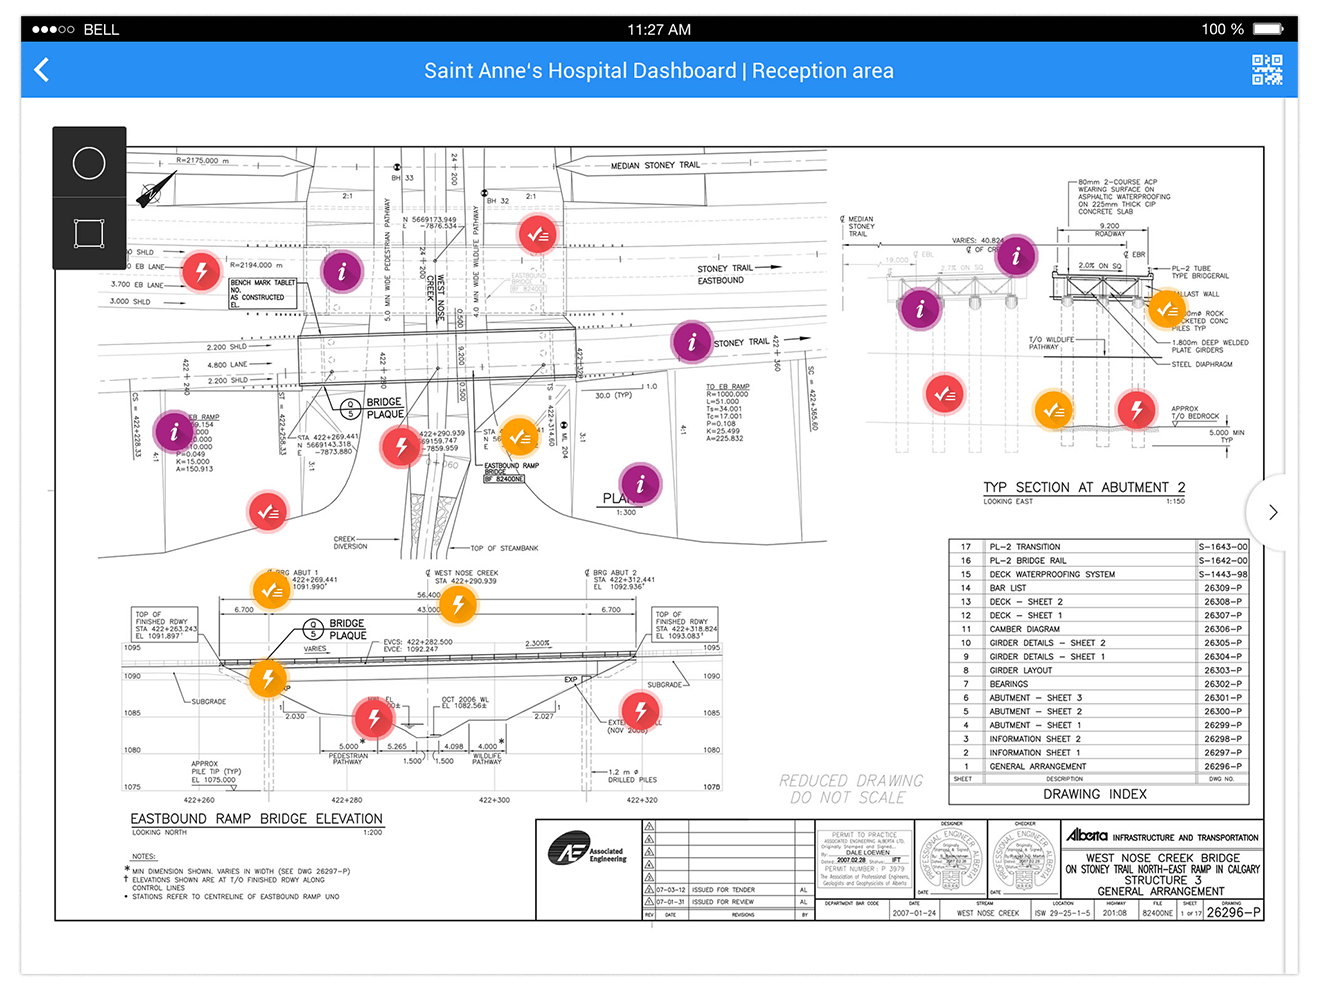
Task: Tap drawing number S-1643-00
Action: (x=1223, y=547)
